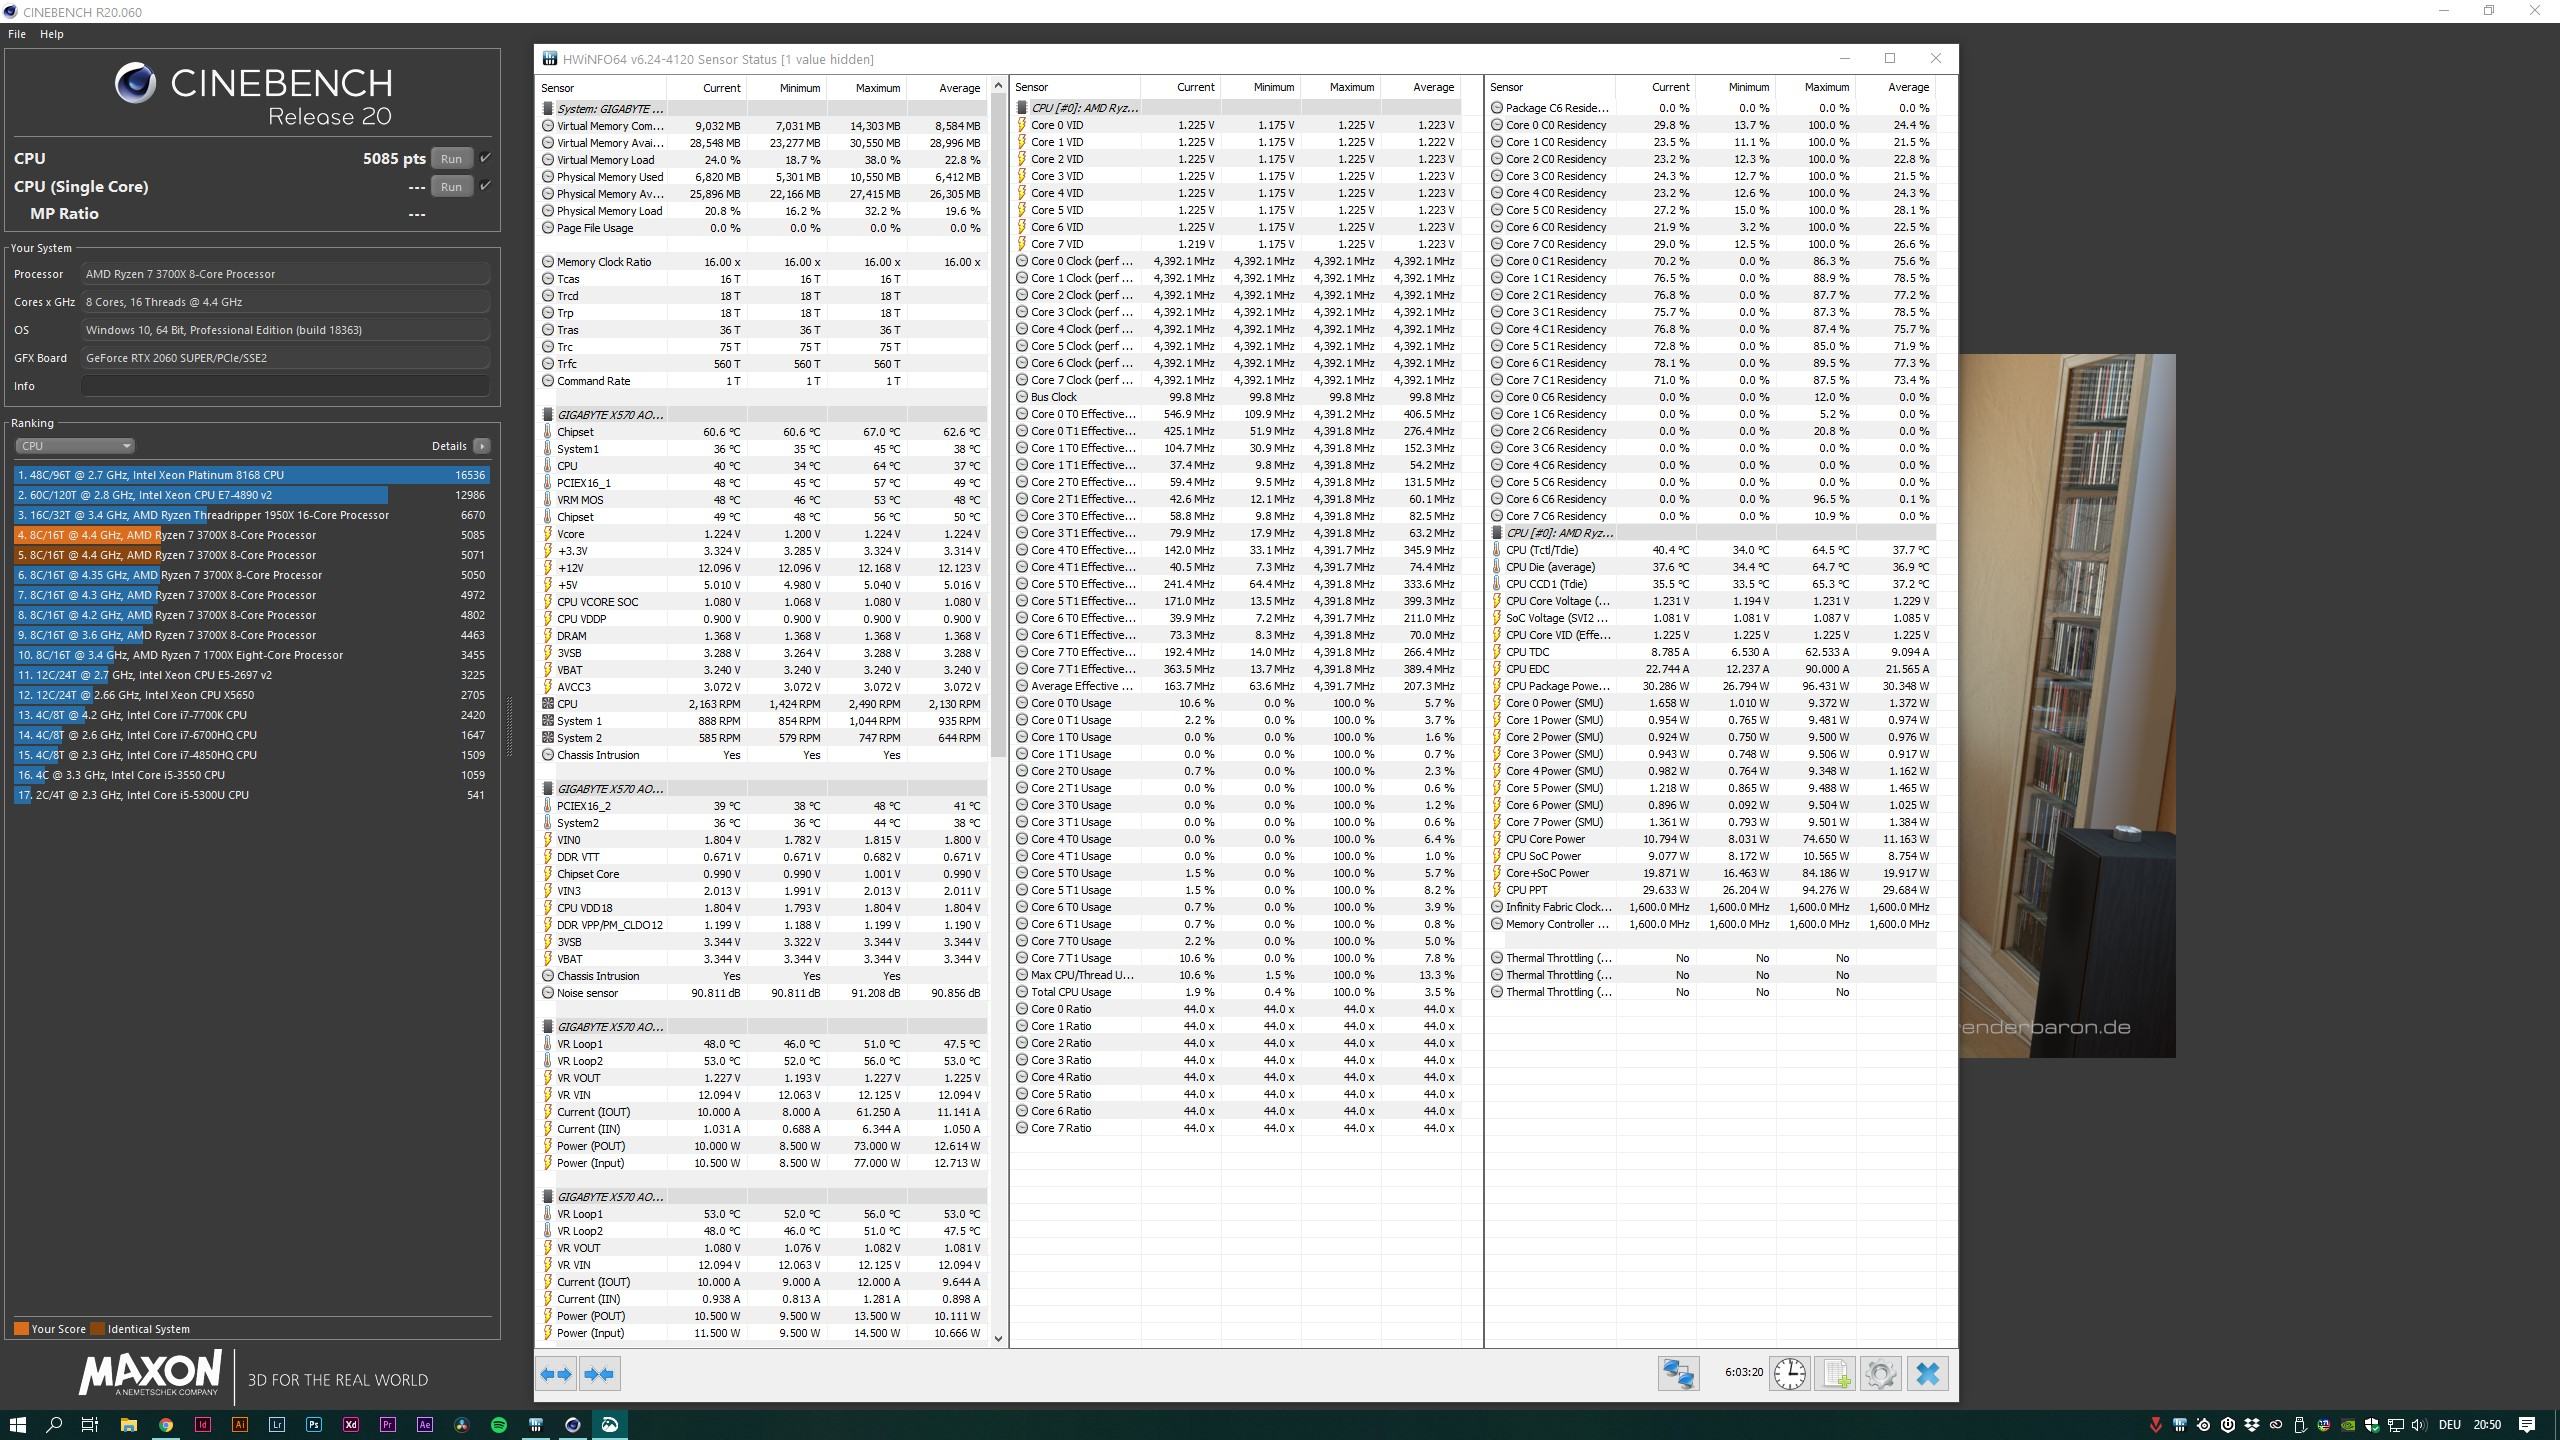
Task: Open Adobe After Effects from taskbar
Action: click(x=425, y=1424)
